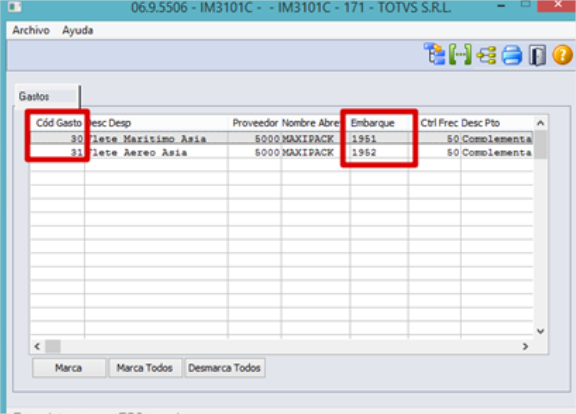The width and height of the screenshot is (576, 414).
Task: Click Complementa in embarque 1952 row
Action: 497,152
